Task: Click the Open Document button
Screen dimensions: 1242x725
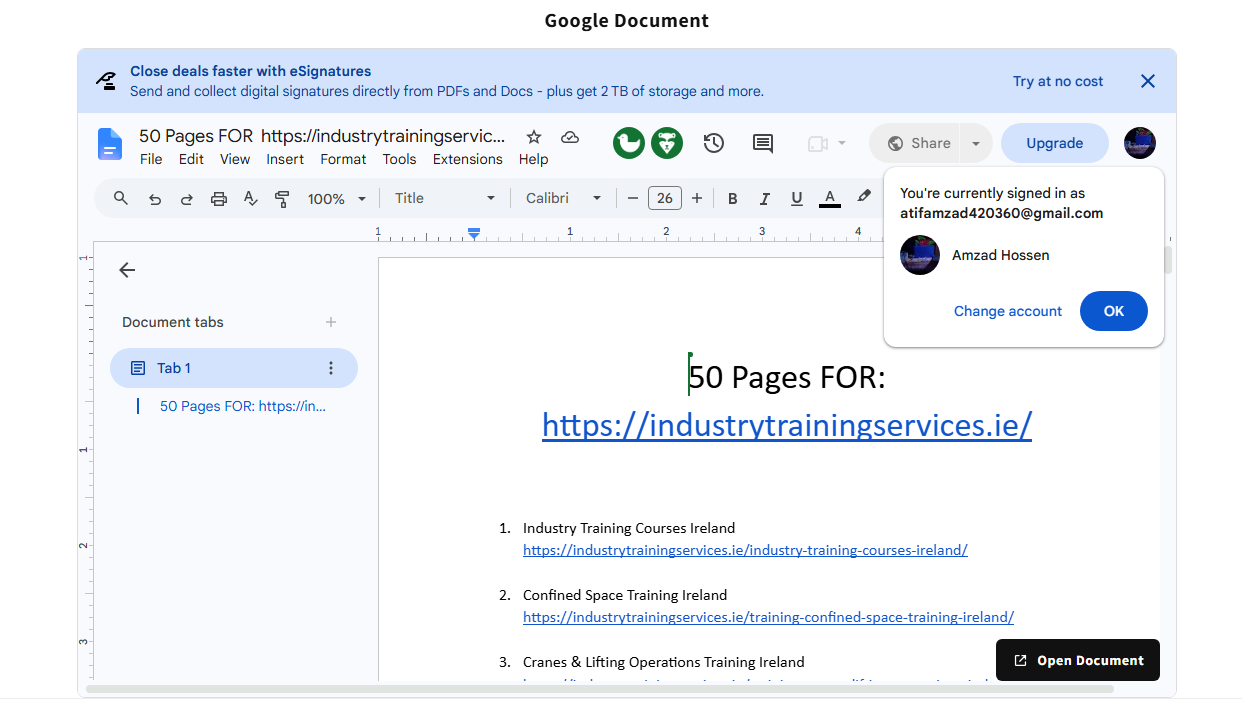Action: (x=1078, y=660)
